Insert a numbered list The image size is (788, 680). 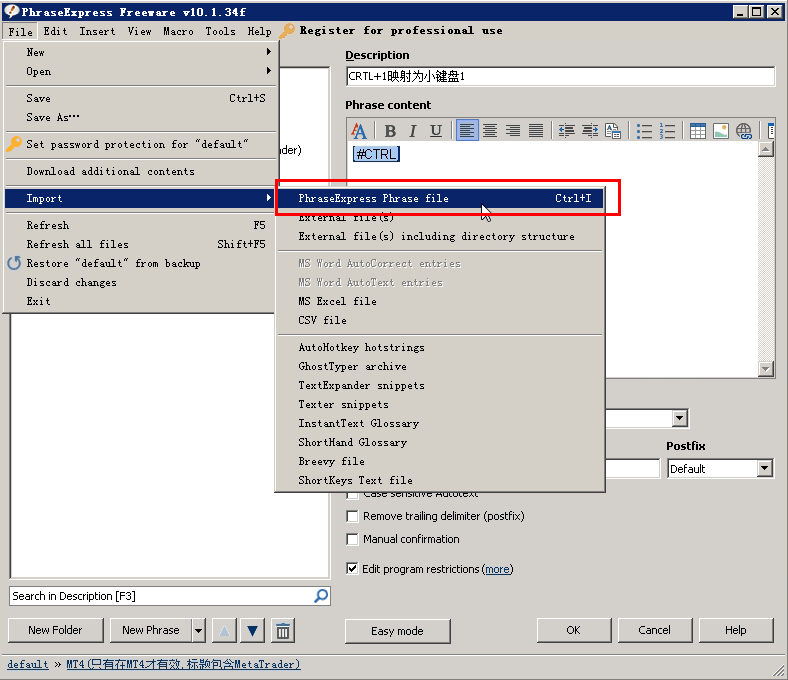coord(667,131)
